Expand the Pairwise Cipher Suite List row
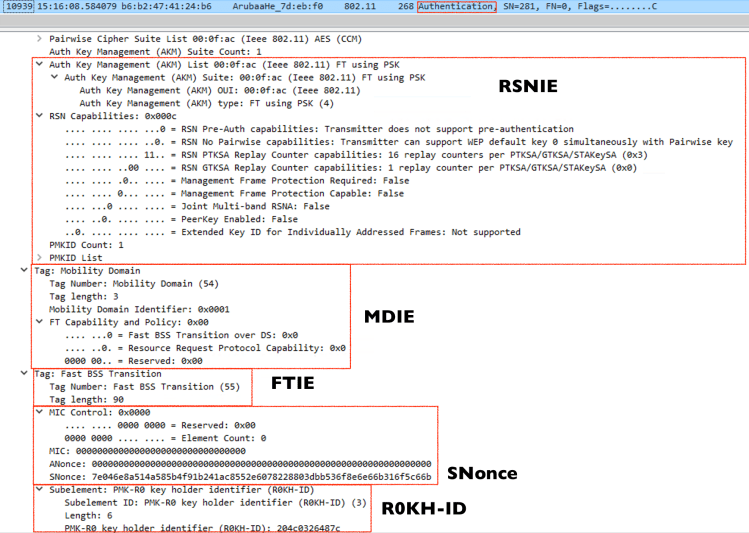The width and height of the screenshot is (749, 533). click(x=38, y=36)
